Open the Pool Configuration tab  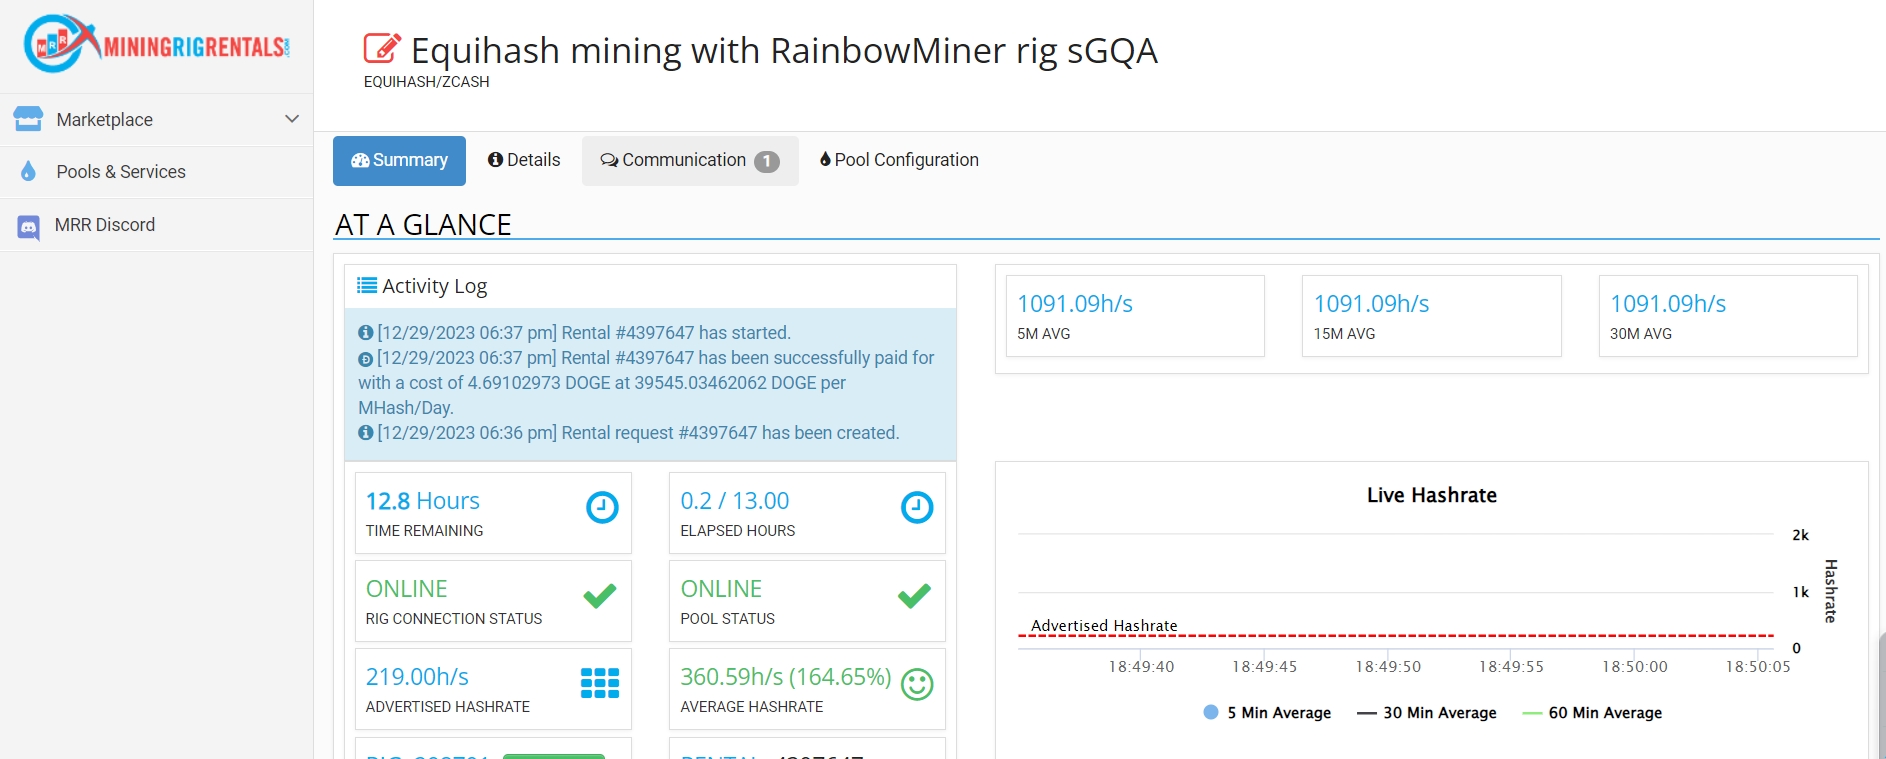click(899, 160)
